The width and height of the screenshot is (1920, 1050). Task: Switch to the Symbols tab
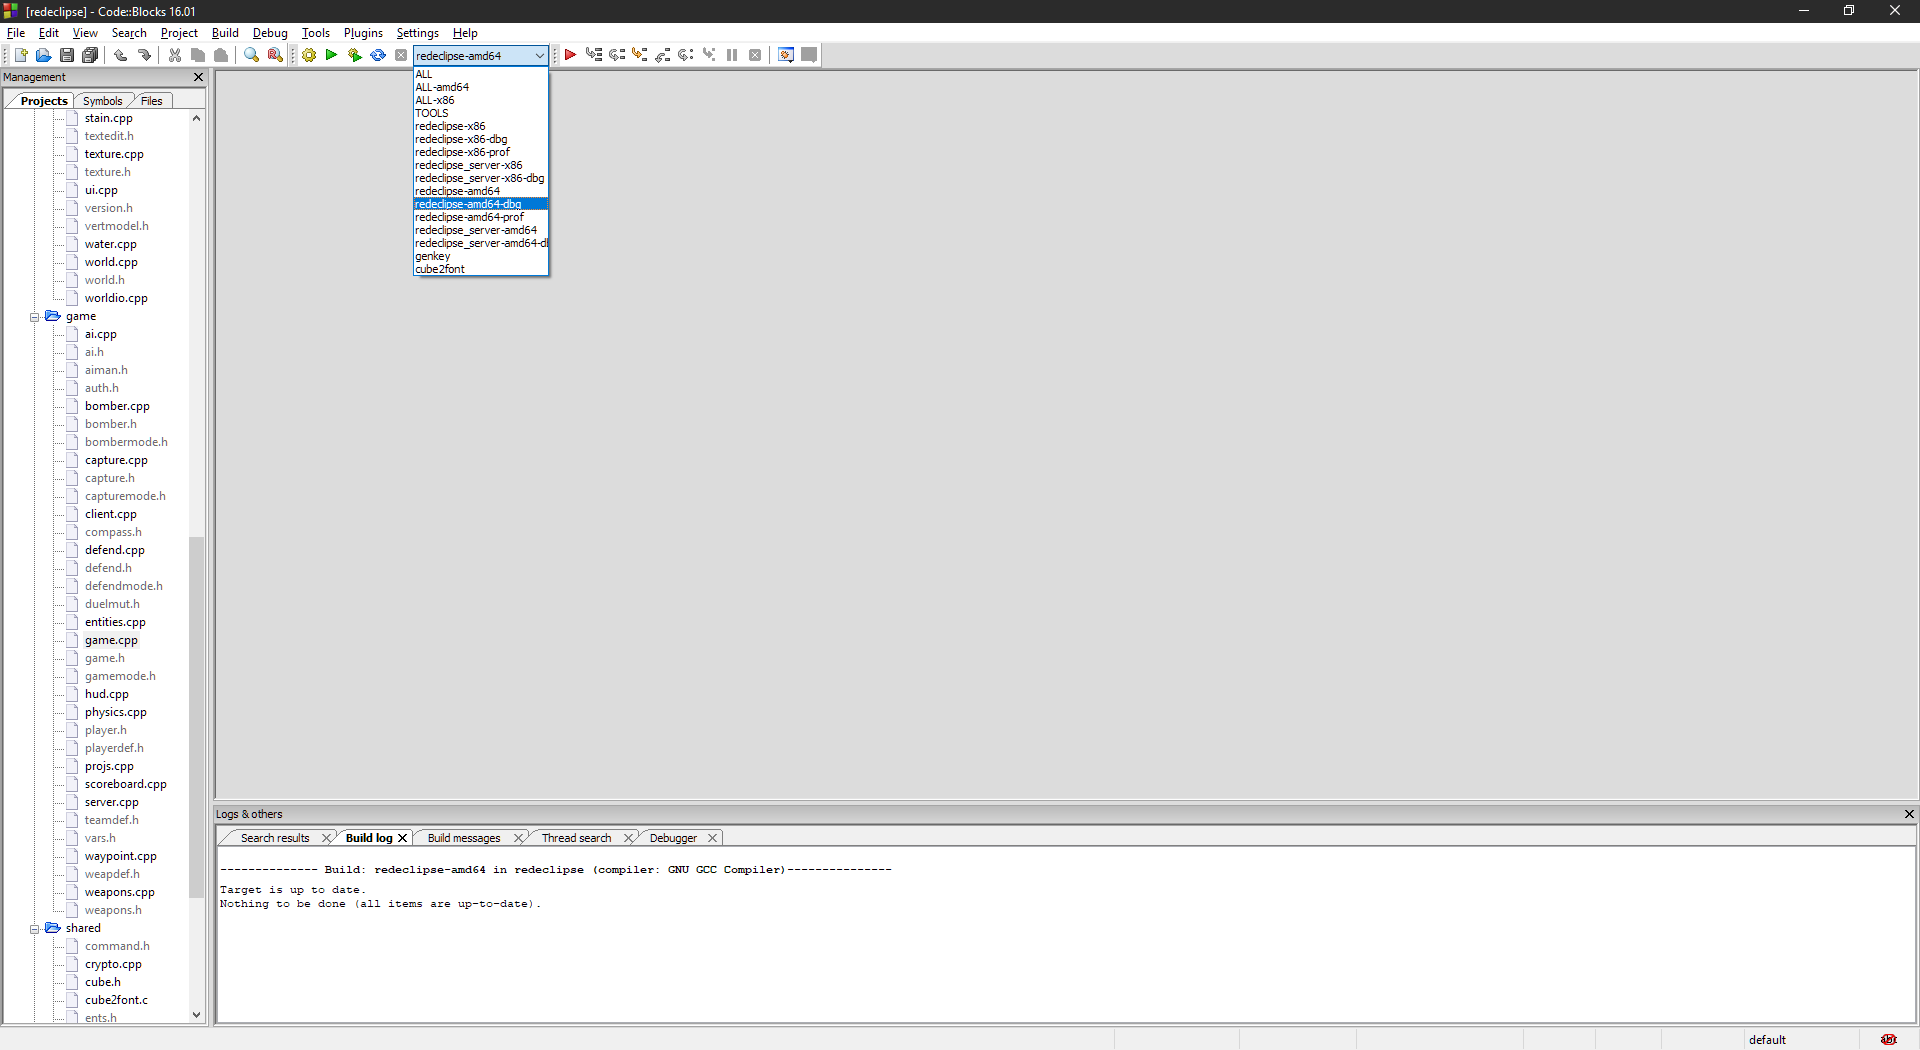point(102,100)
